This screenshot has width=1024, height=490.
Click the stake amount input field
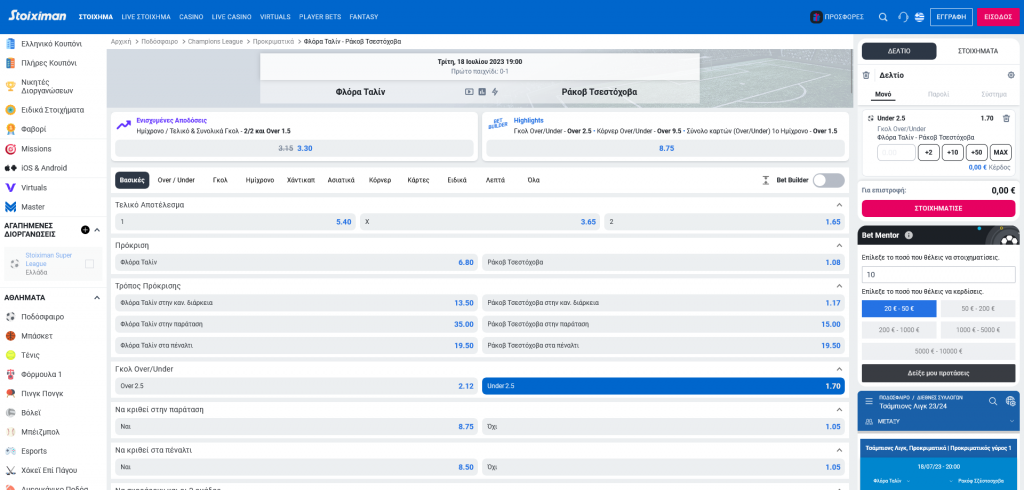point(896,153)
